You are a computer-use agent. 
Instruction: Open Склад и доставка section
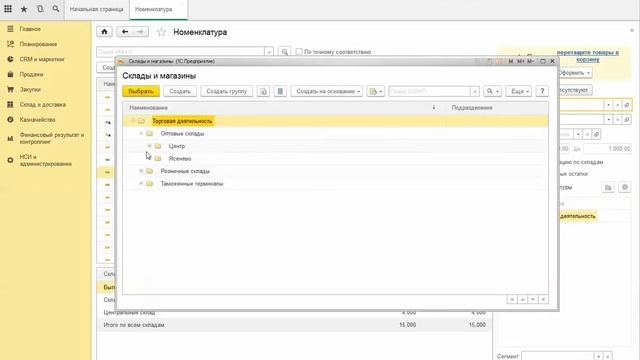tap(42, 104)
